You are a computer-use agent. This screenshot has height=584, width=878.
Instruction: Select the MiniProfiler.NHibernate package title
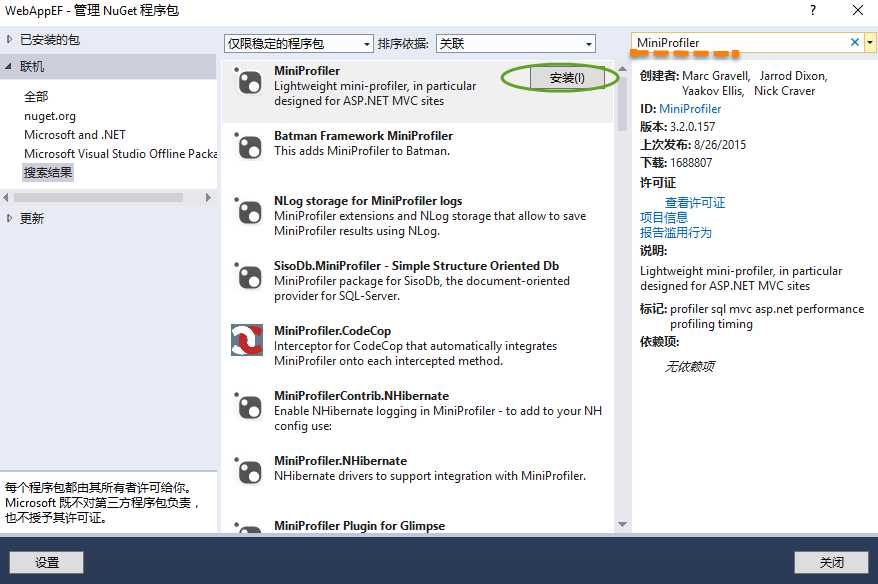pyautogui.click(x=340, y=460)
